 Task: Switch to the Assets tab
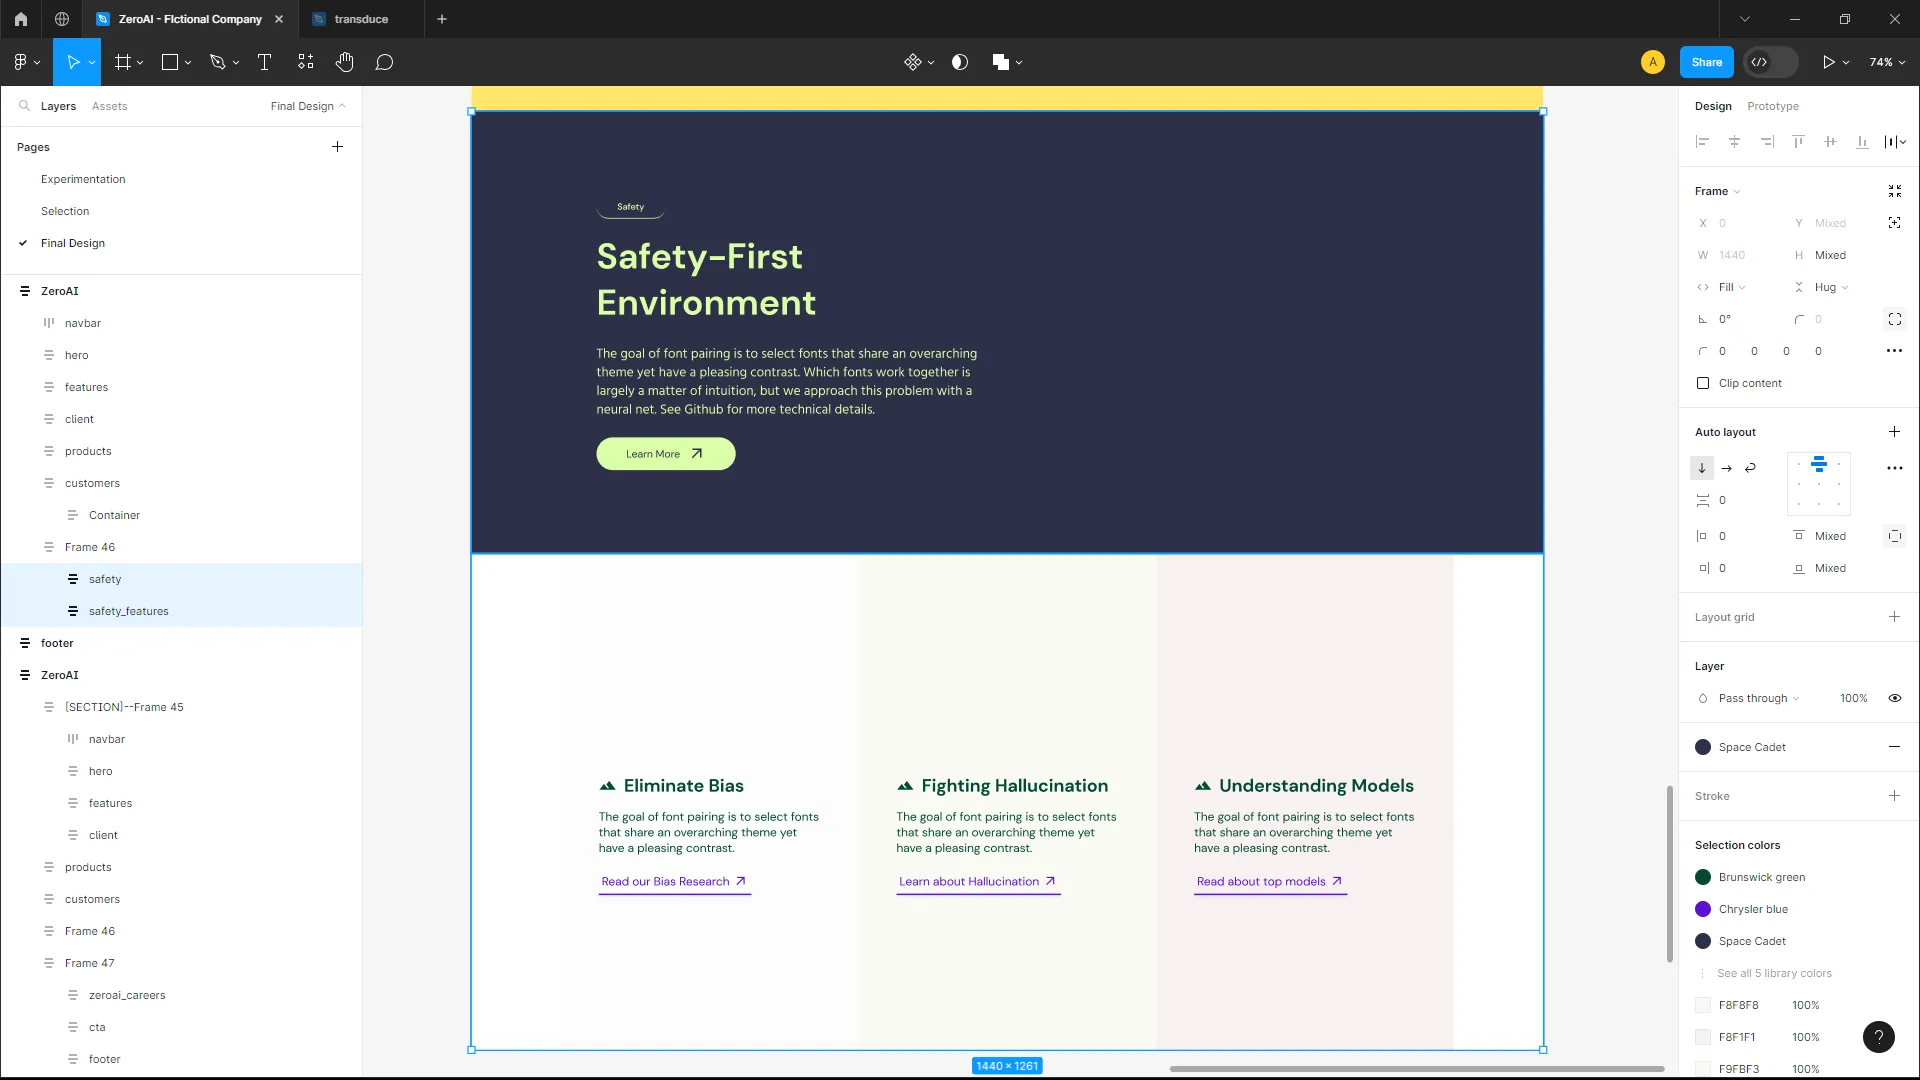(109, 106)
